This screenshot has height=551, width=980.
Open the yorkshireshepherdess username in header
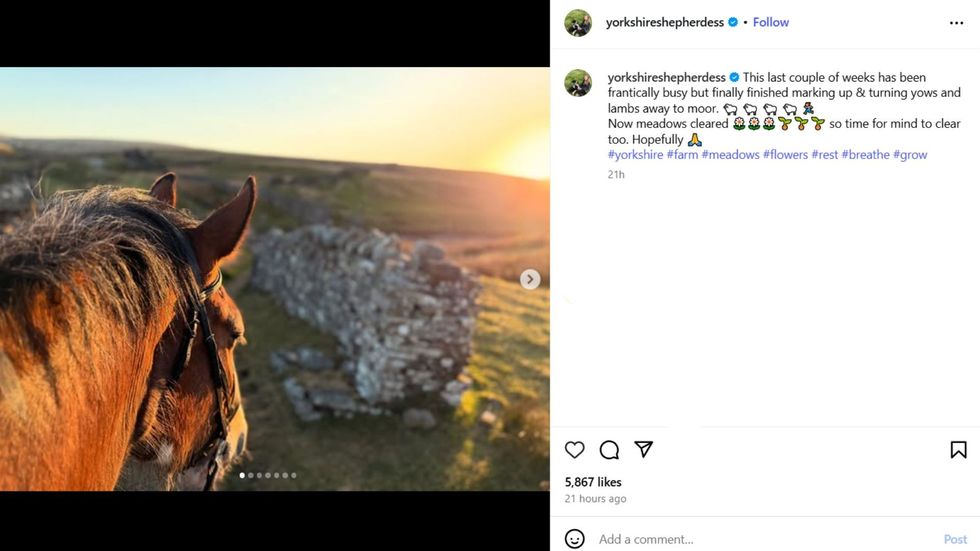click(x=665, y=22)
